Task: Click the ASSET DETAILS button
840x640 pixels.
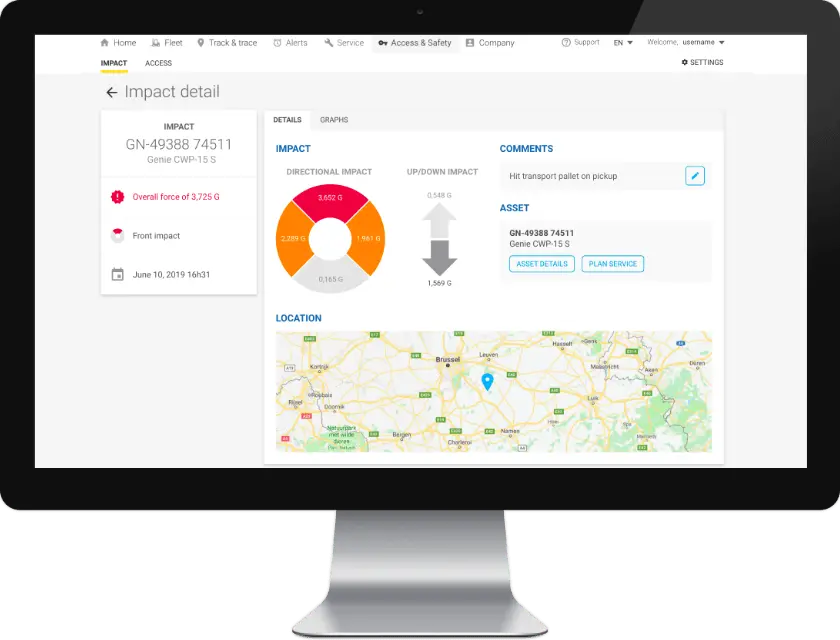Action: (x=542, y=263)
